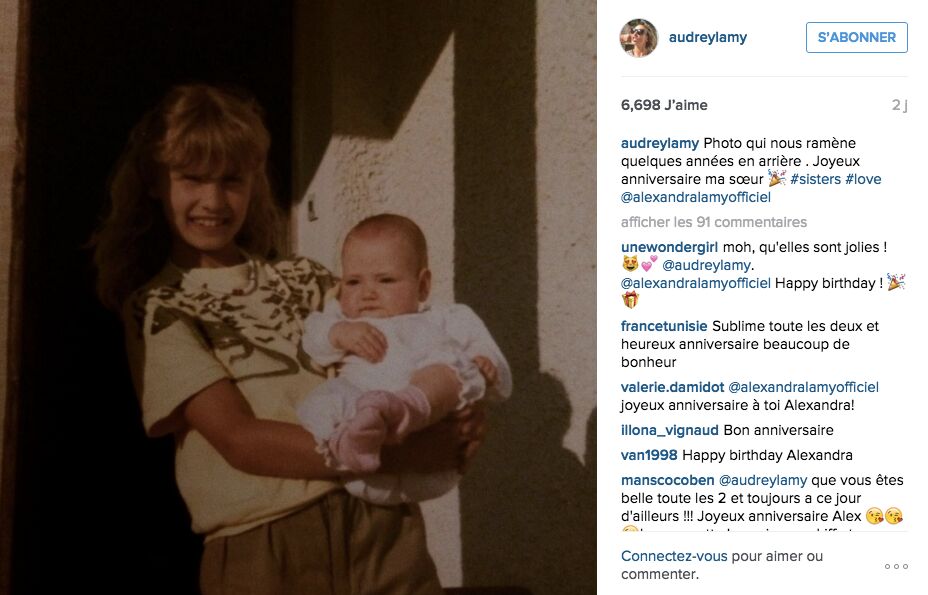Click the S'ABONNER follow button
This screenshot has height=595, width=928.
(856, 37)
